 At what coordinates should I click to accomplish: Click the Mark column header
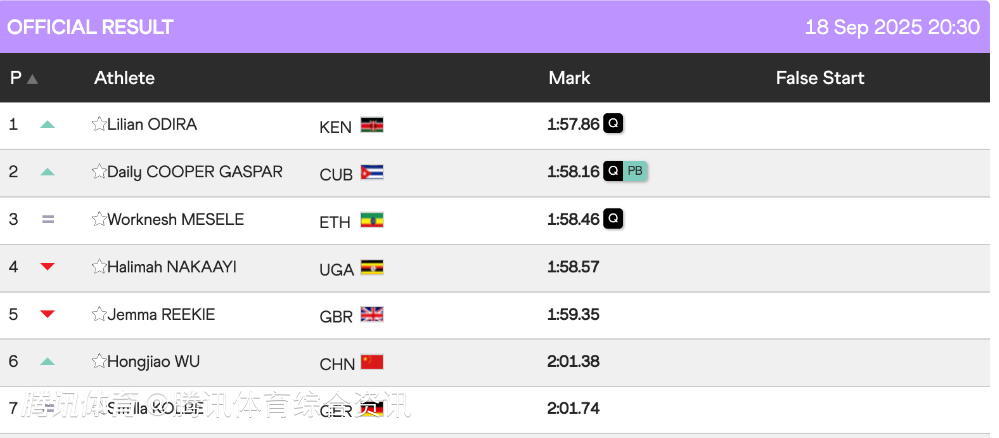click(x=570, y=78)
